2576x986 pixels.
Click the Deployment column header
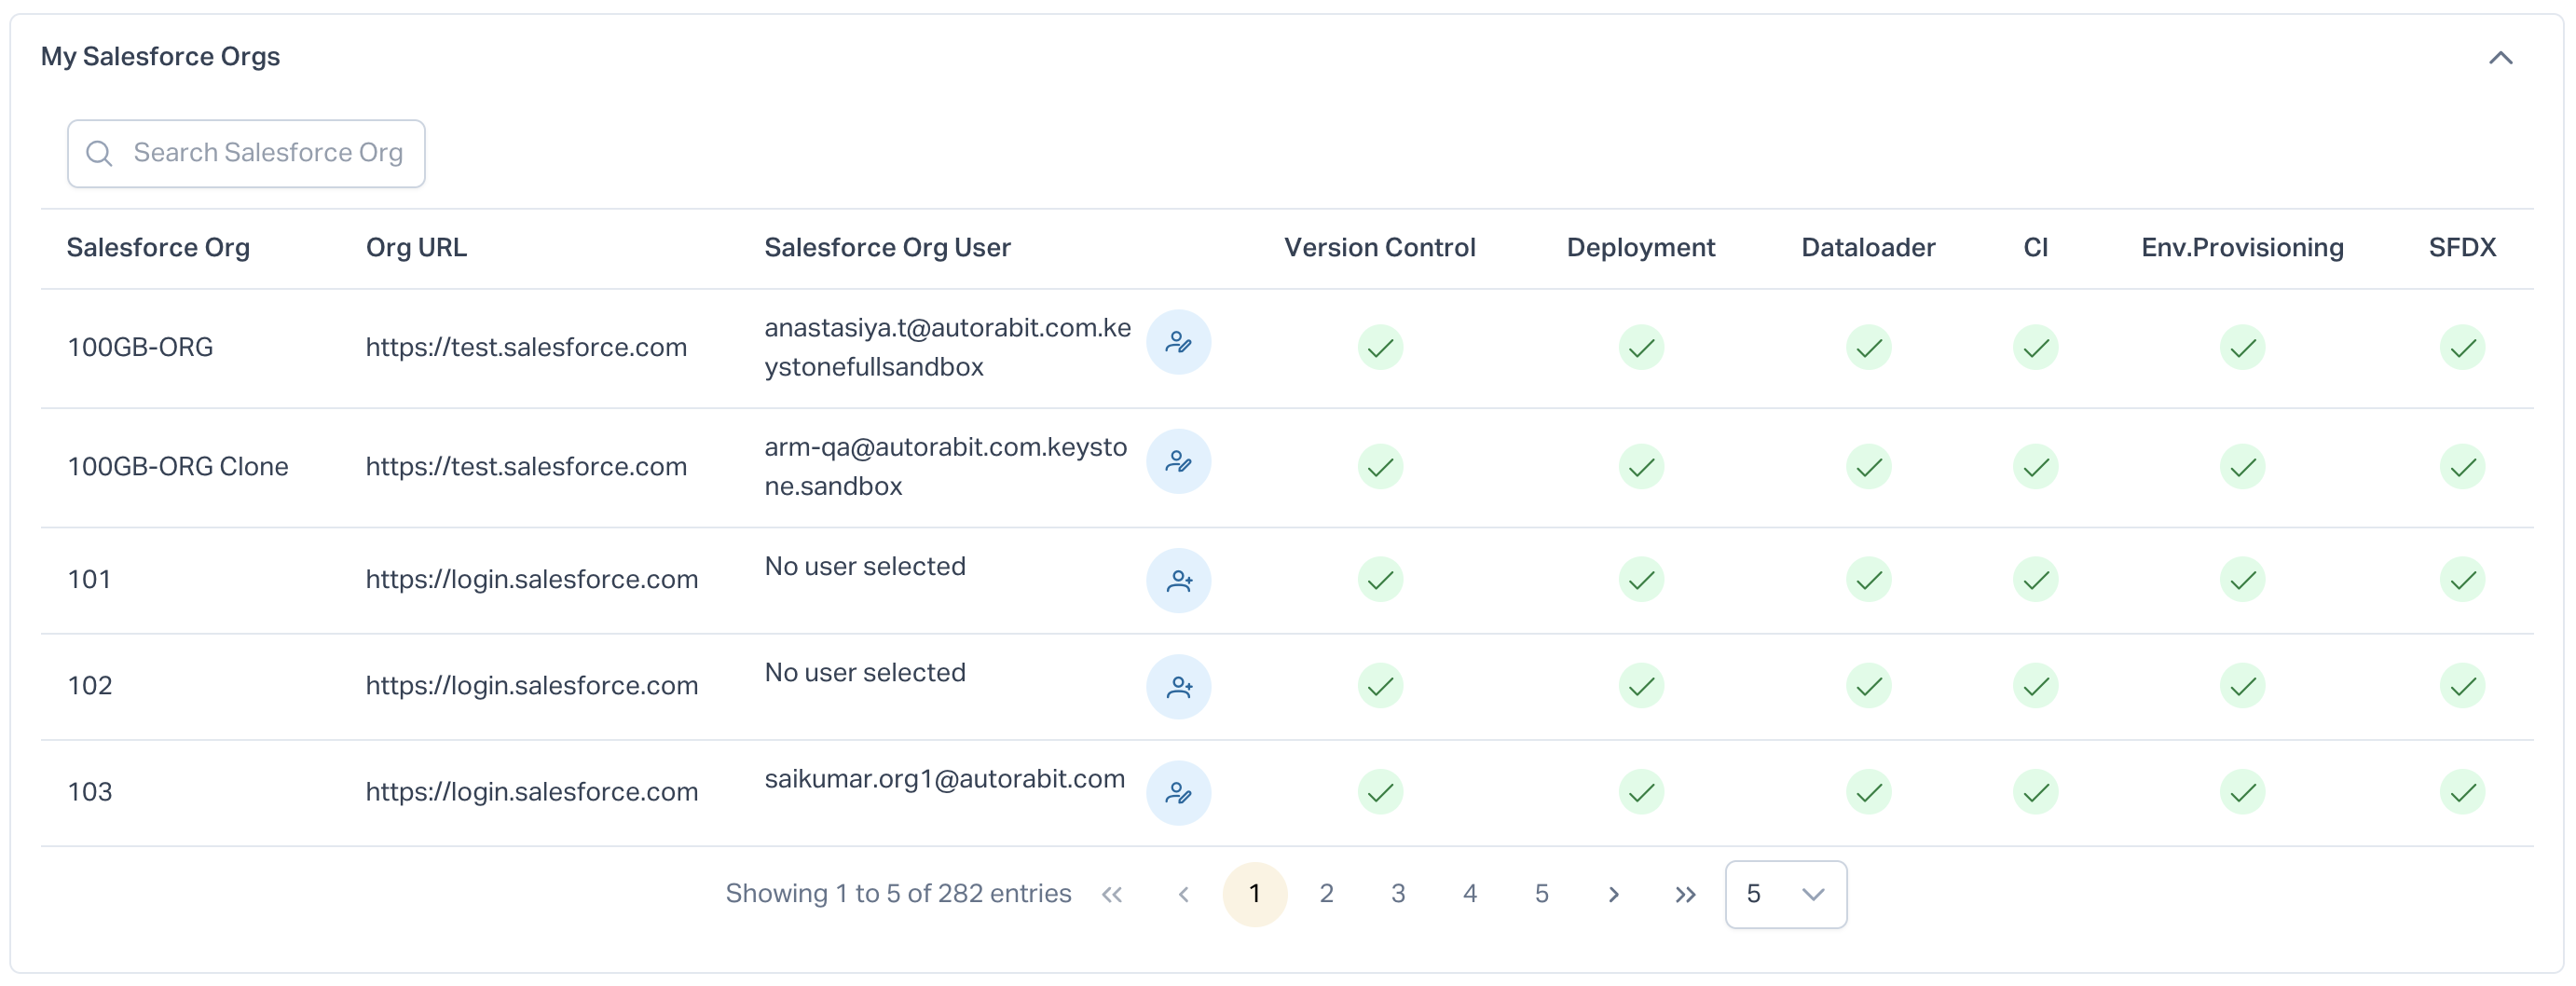(1639, 248)
